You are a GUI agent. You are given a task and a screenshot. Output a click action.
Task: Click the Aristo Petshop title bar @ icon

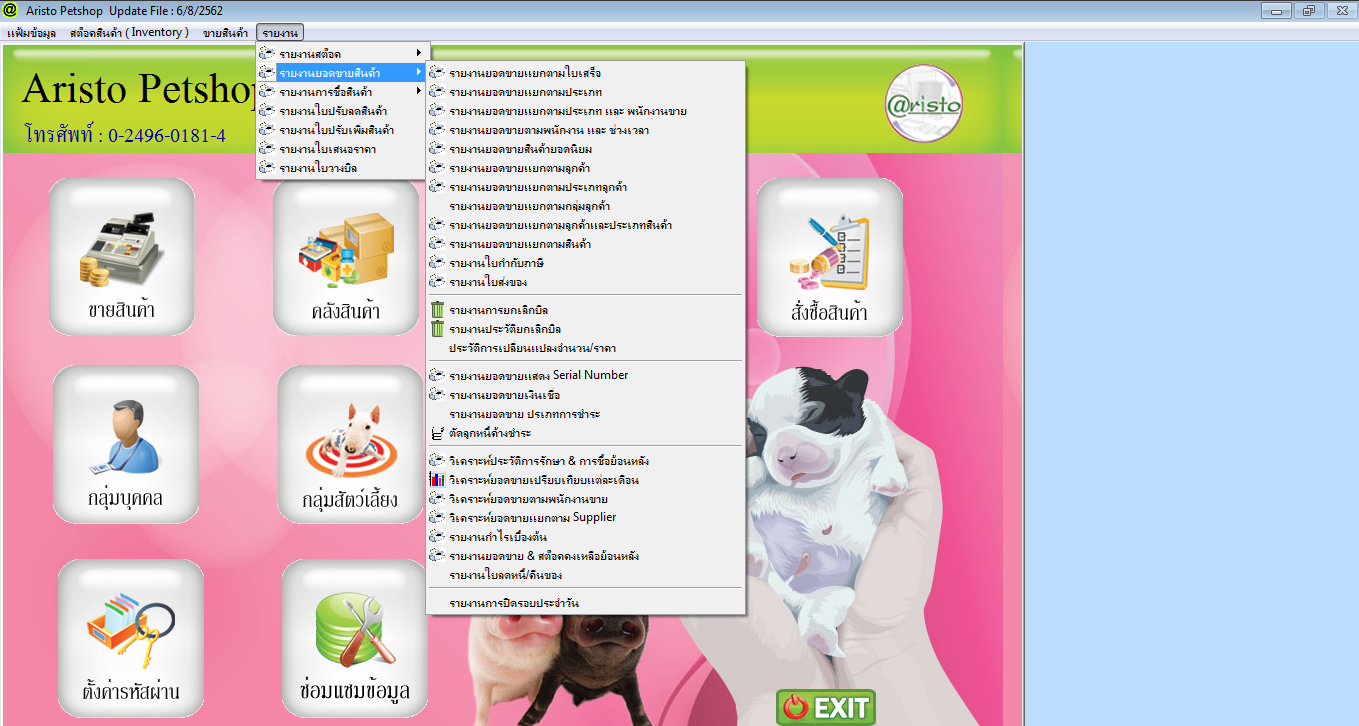10,9
